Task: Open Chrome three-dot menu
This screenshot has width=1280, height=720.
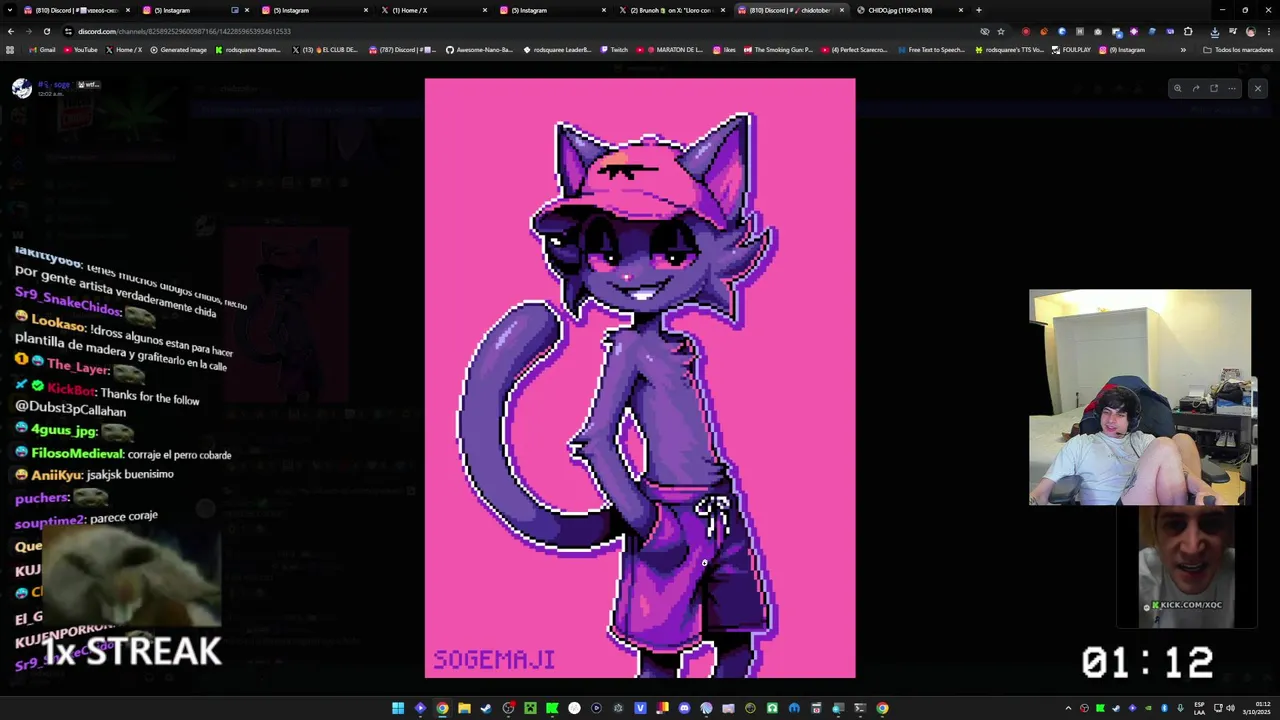Action: coord(1268,31)
